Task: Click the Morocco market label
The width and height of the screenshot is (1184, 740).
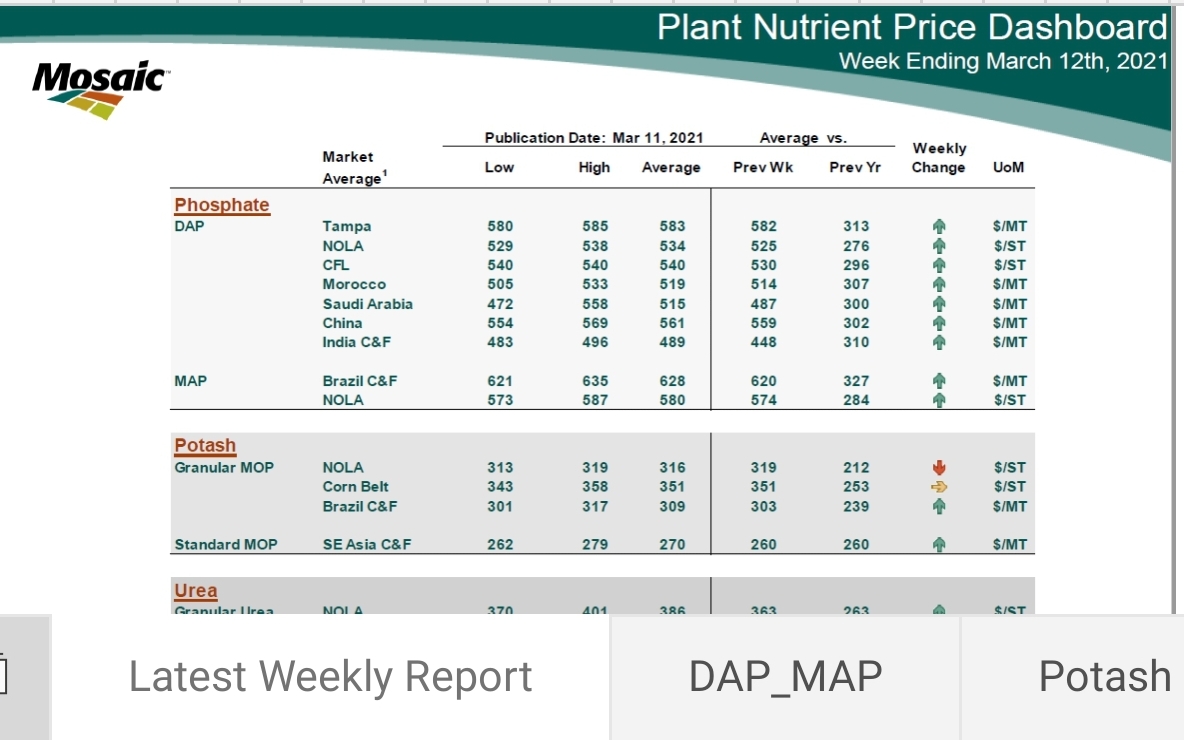Action: pyautogui.click(x=354, y=285)
